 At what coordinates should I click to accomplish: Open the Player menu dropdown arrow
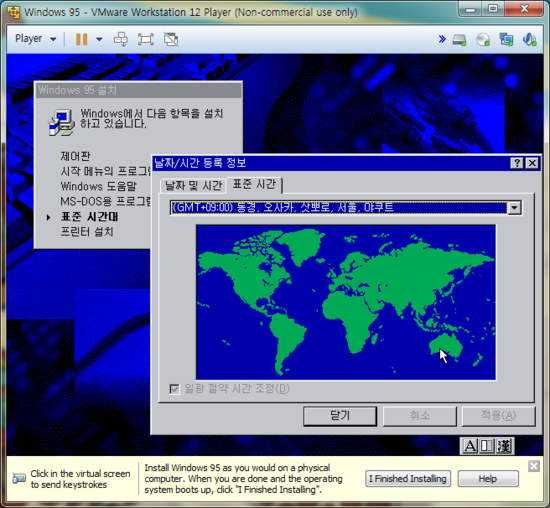coord(53,39)
